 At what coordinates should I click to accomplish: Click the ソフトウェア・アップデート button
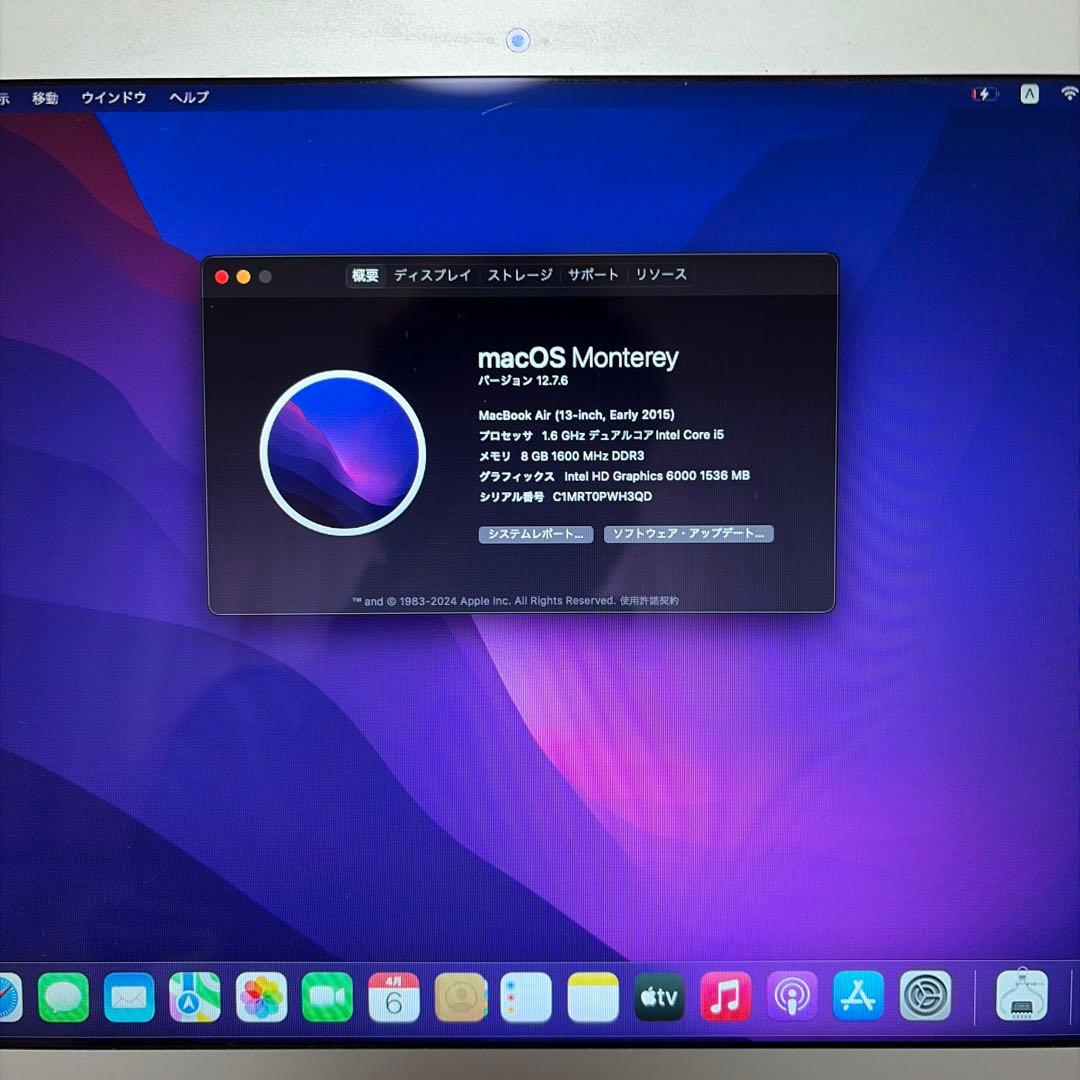coord(688,534)
